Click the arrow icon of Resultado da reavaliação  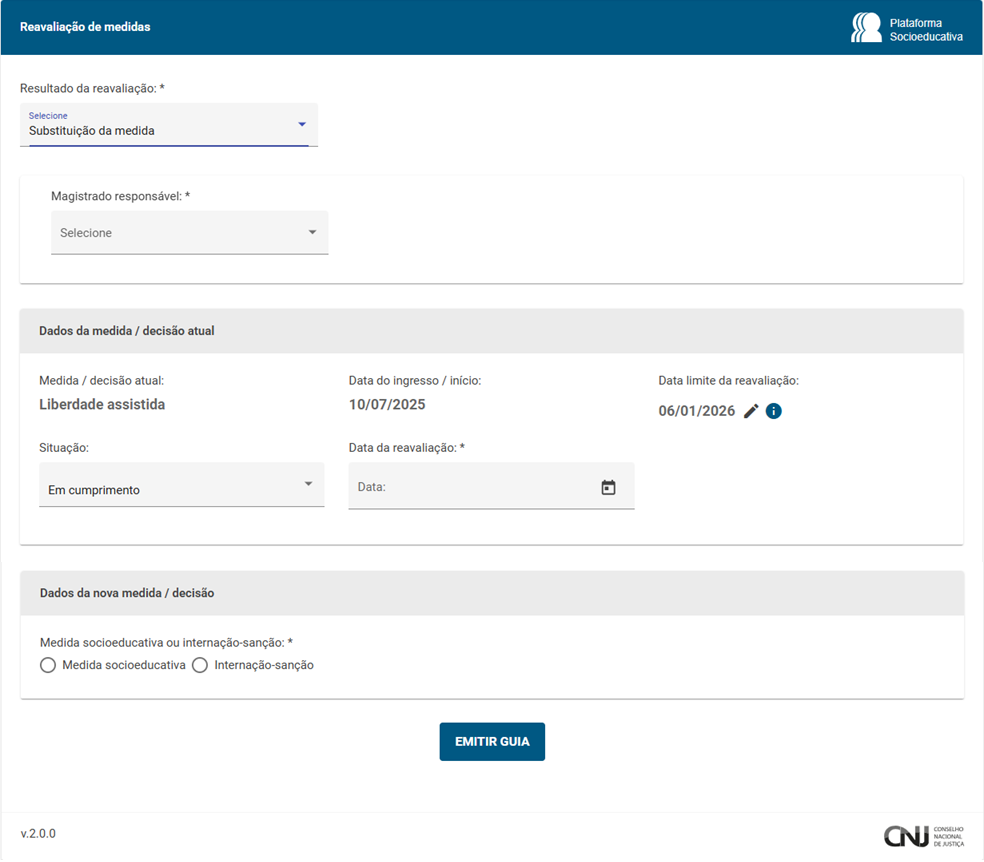[302, 124]
